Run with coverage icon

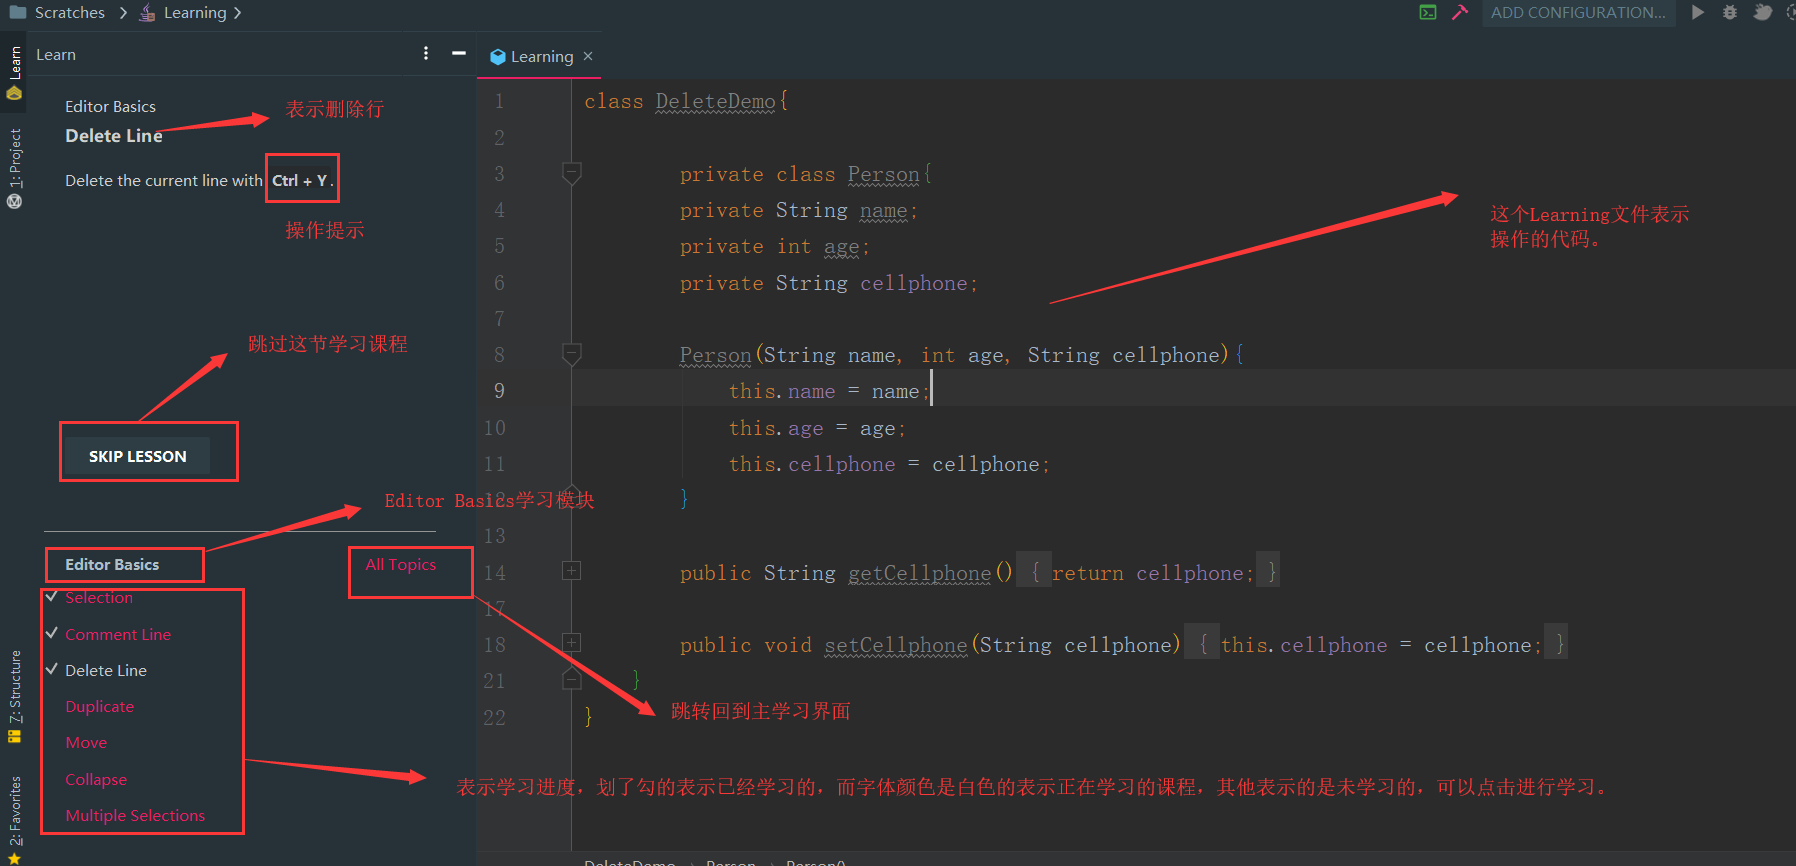click(1762, 12)
